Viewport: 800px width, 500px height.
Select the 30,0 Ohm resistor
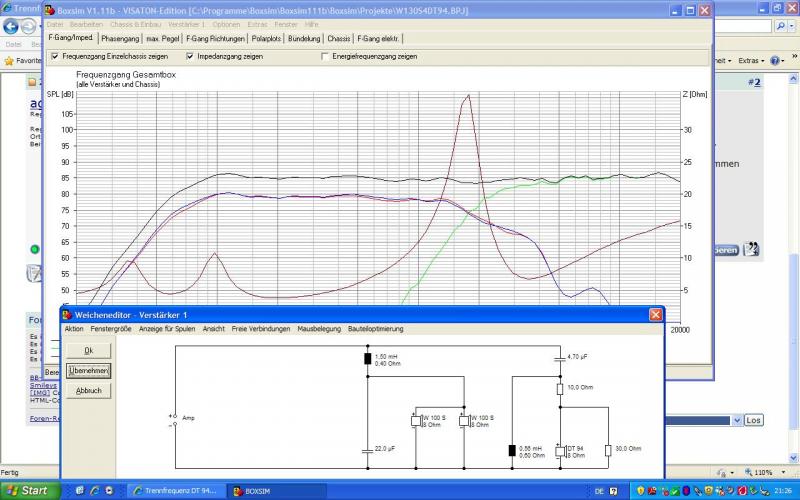(608, 451)
